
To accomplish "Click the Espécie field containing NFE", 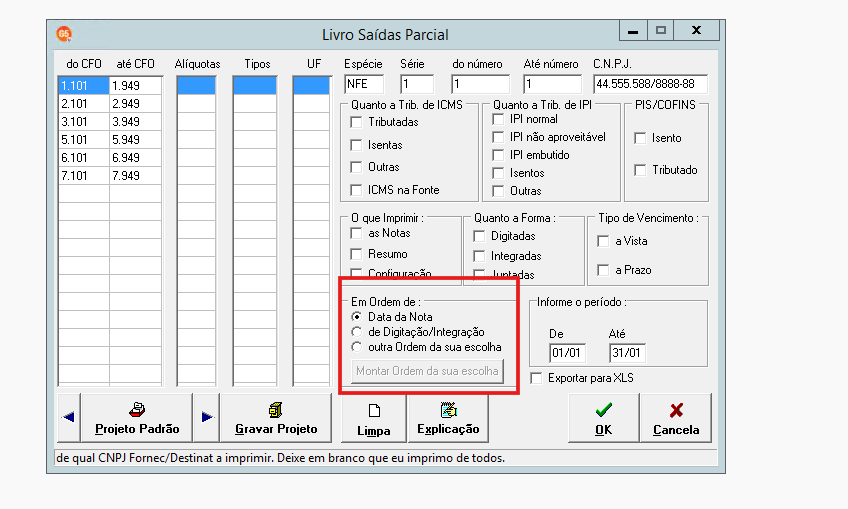I will pos(364,84).
